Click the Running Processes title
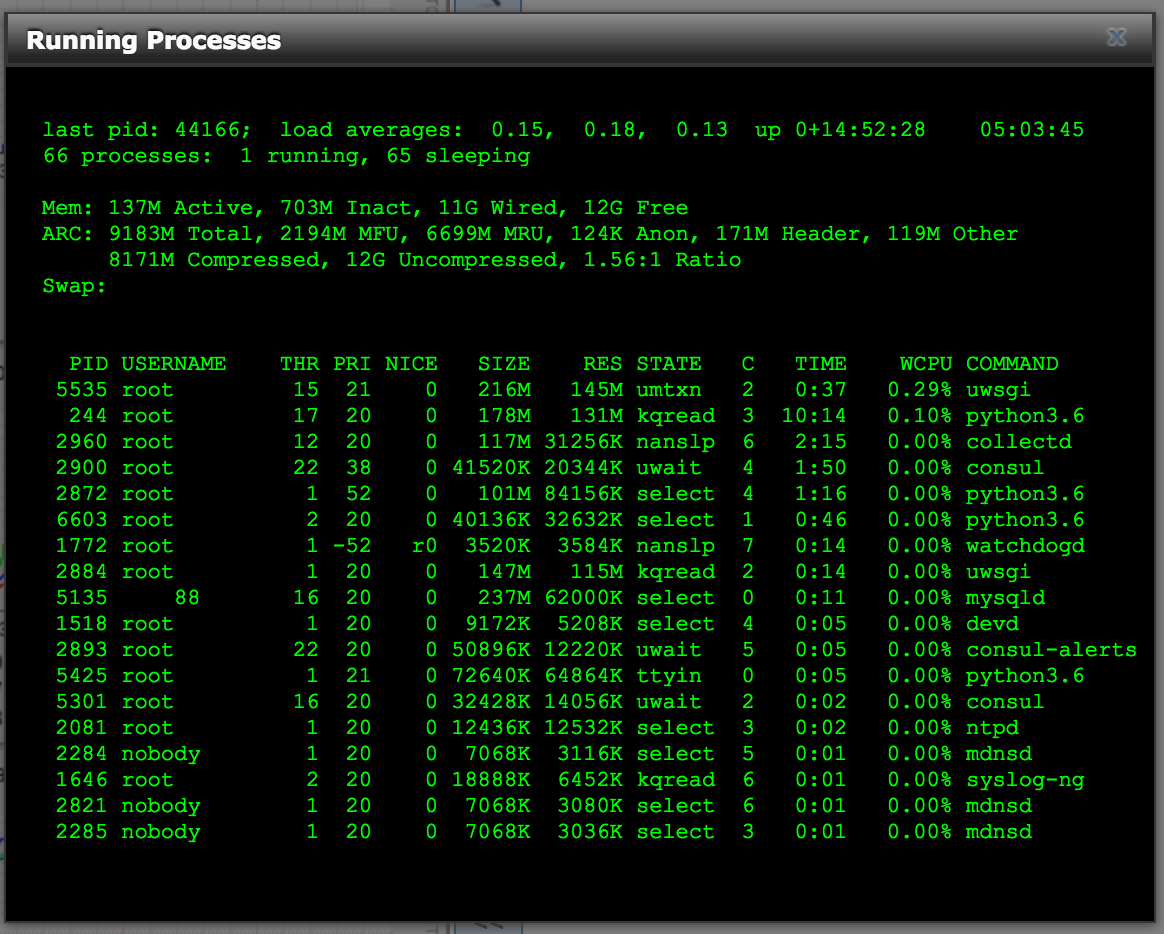Image resolution: width=1164 pixels, height=934 pixels. click(154, 40)
